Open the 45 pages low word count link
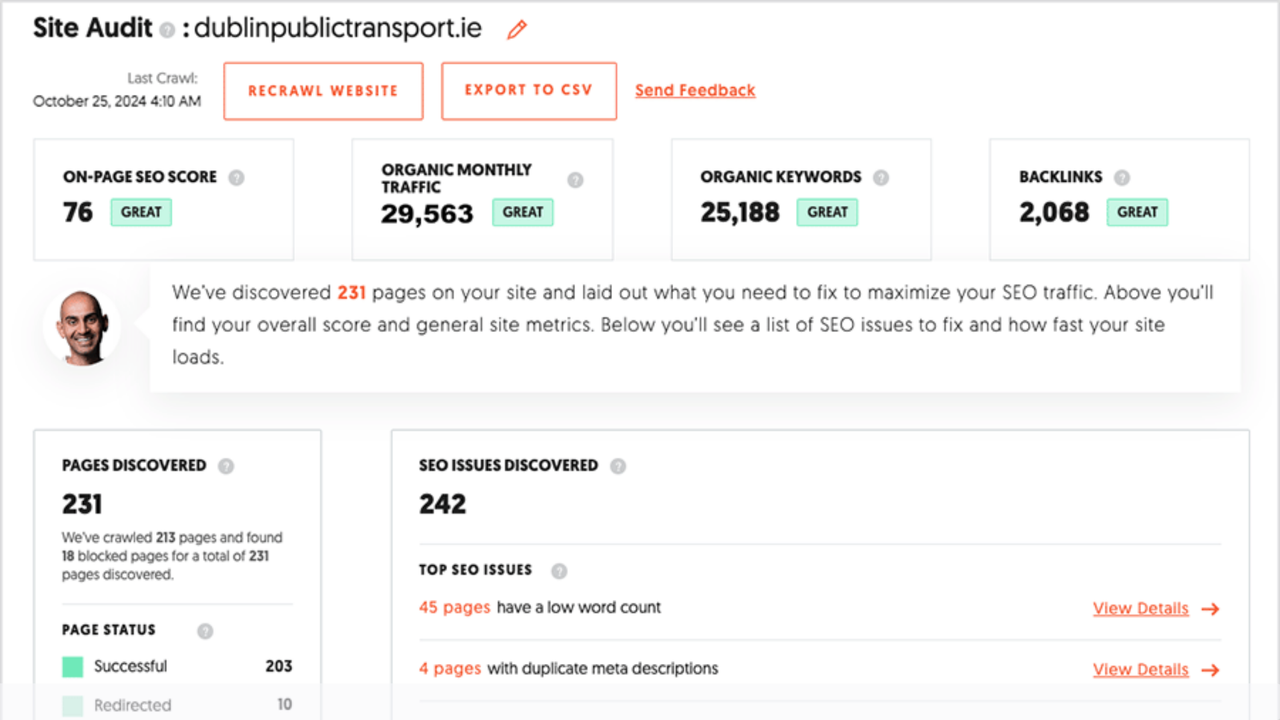The width and height of the screenshot is (1280, 720). [455, 607]
